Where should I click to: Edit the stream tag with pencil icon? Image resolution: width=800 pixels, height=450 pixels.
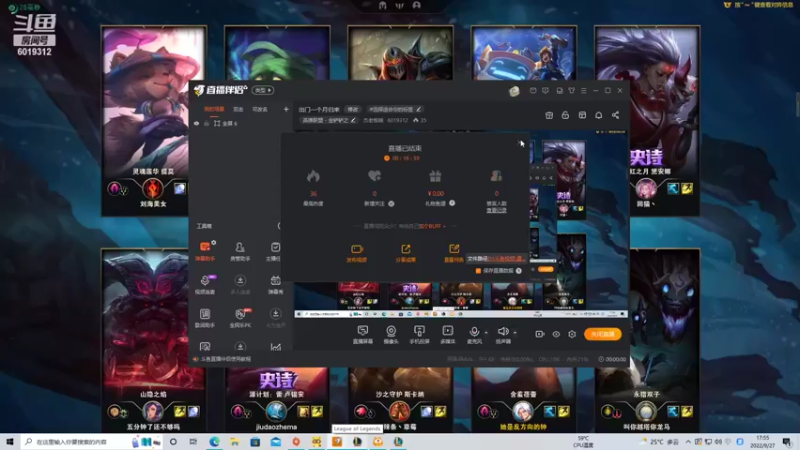[418, 109]
